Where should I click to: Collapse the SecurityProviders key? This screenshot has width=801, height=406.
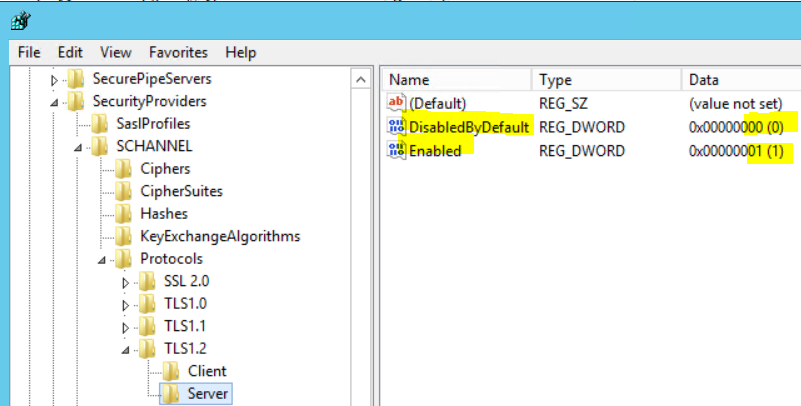click(x=54, y=103)
